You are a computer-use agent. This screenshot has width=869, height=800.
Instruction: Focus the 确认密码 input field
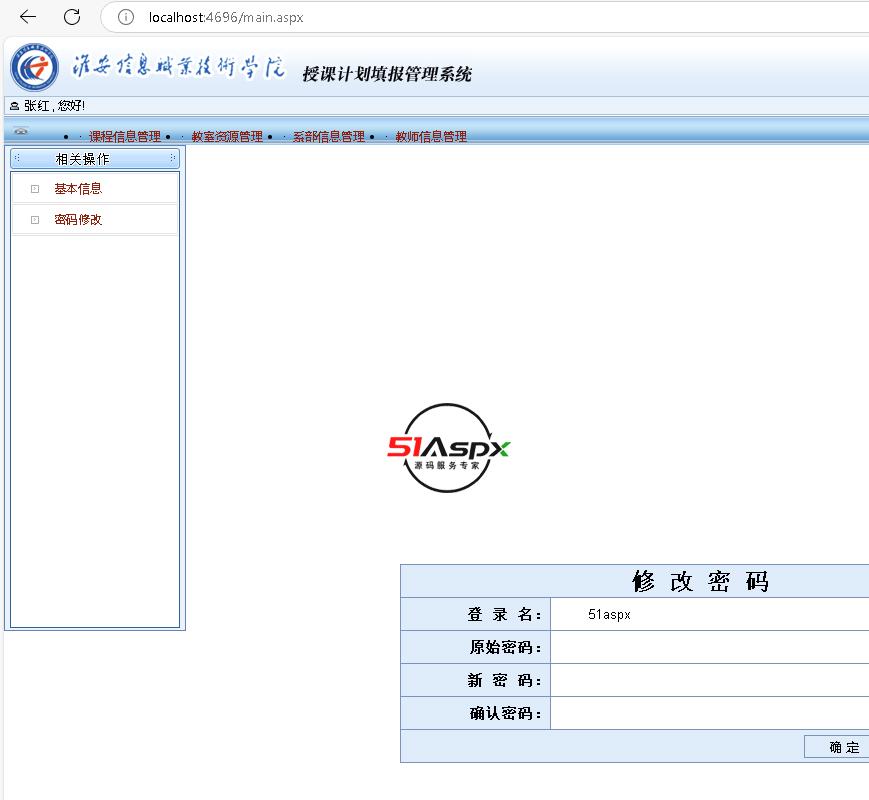click(710, 713)
